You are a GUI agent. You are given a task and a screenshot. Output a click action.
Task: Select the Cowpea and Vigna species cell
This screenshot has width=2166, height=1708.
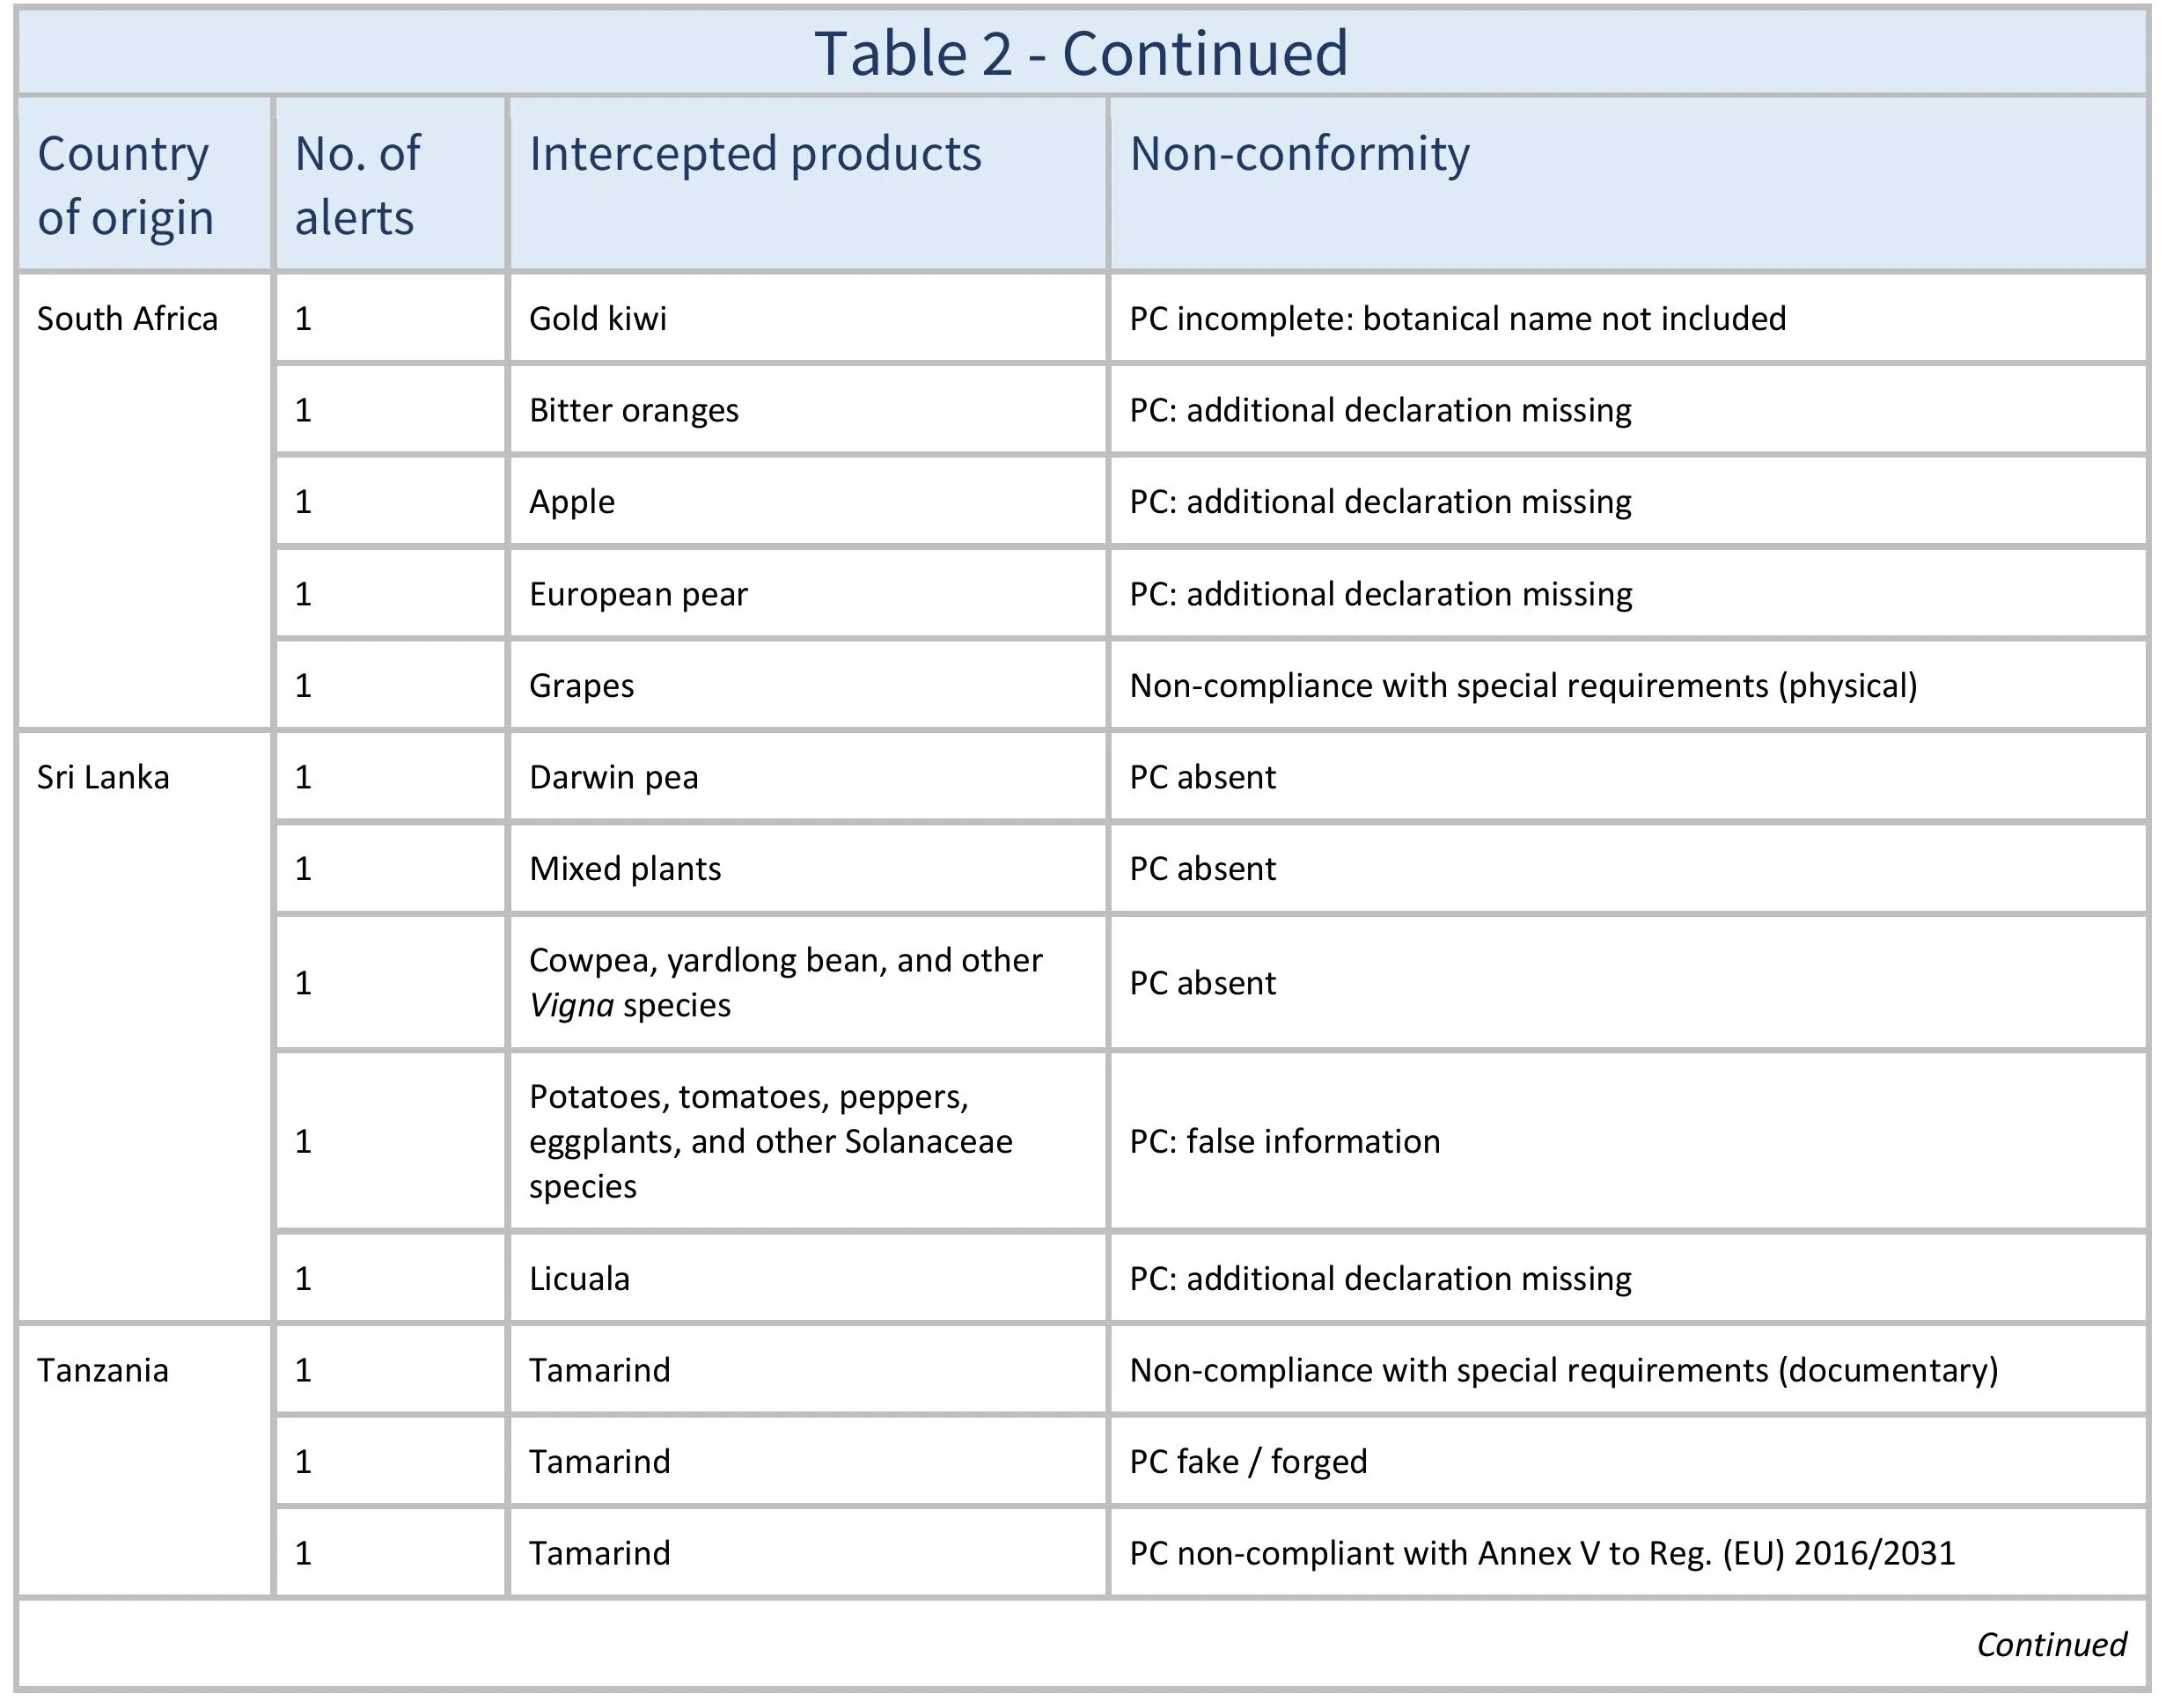click(x=785, y=982)
